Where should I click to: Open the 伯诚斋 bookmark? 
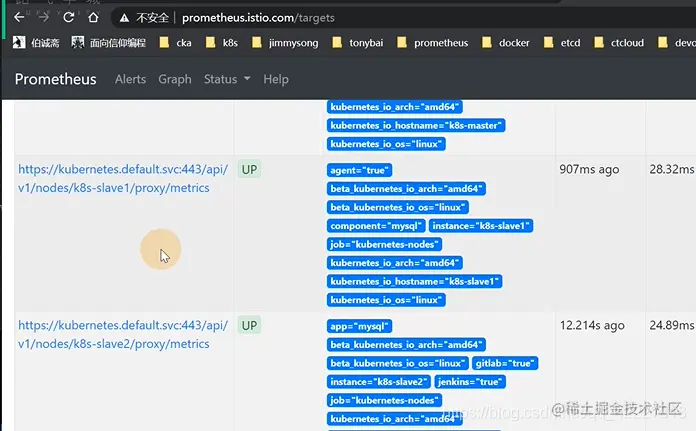coord(36,43)
